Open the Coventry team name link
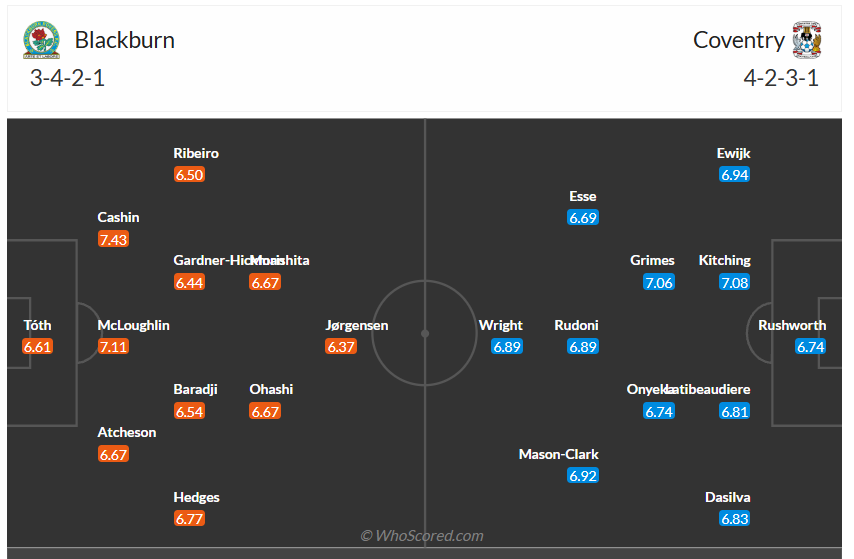Image resolution: width=854 pixels, height=559 pixels. 739,40
